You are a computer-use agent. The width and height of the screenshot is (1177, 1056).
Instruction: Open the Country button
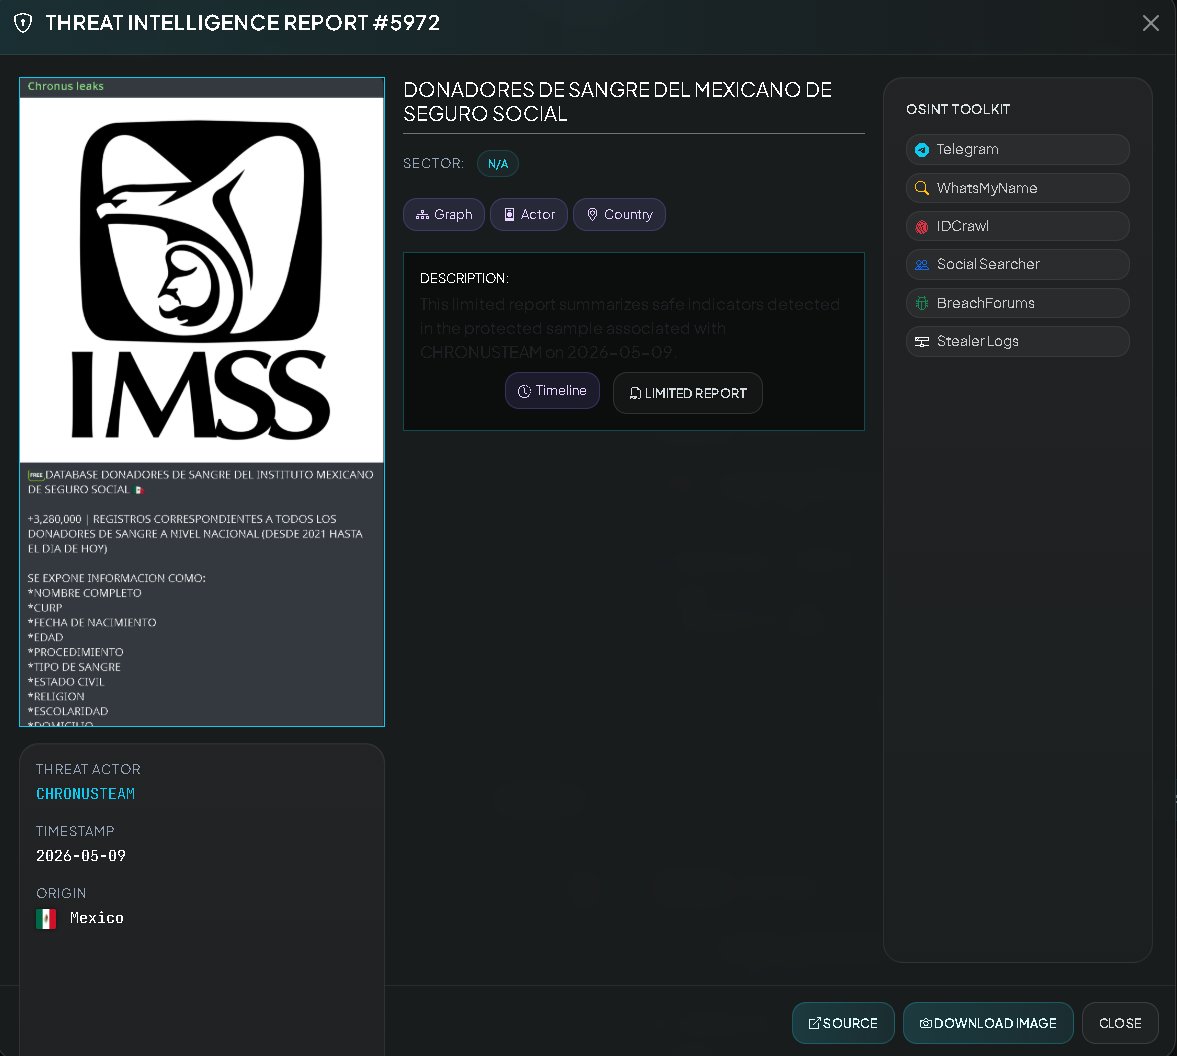[619, 215]
